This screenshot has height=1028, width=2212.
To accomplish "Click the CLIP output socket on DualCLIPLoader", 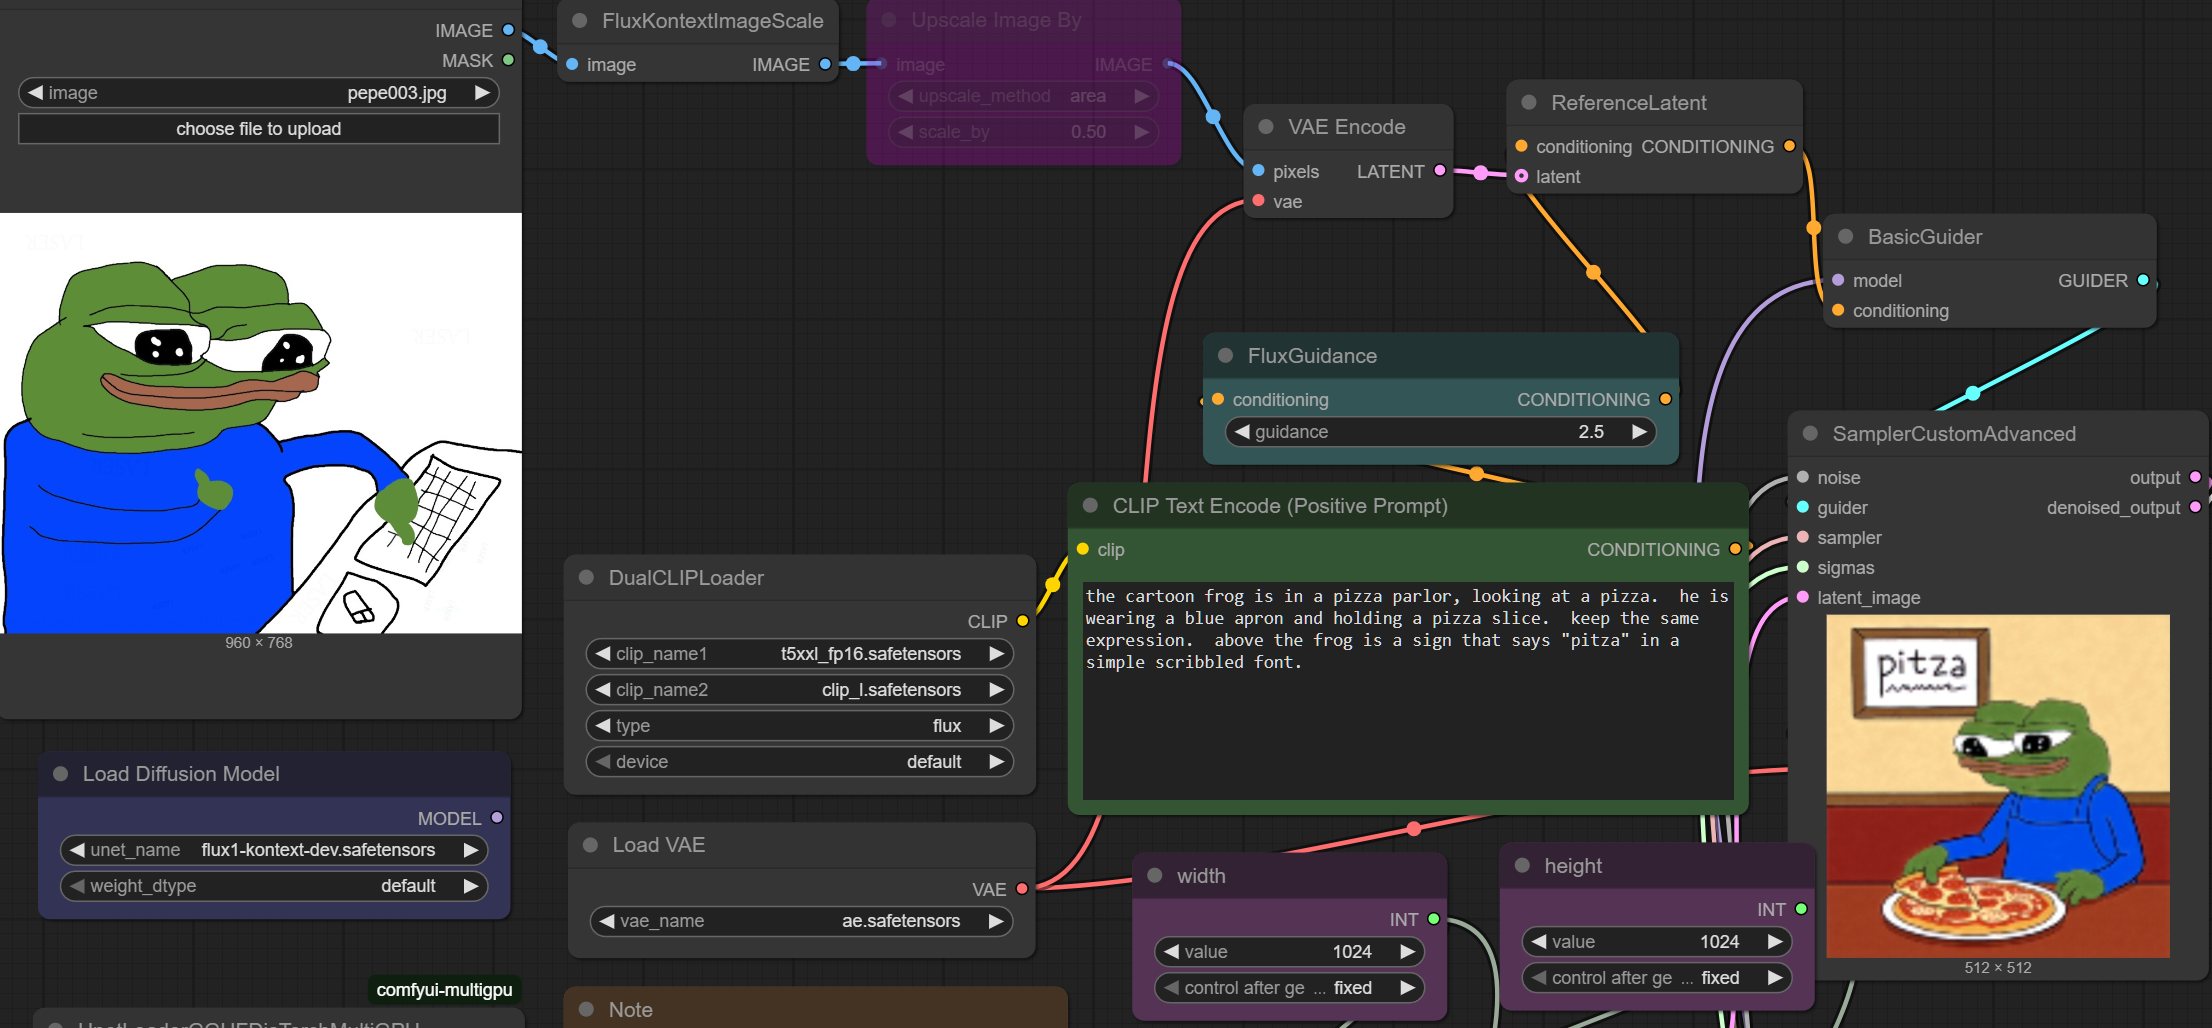I will [1022, 621].
